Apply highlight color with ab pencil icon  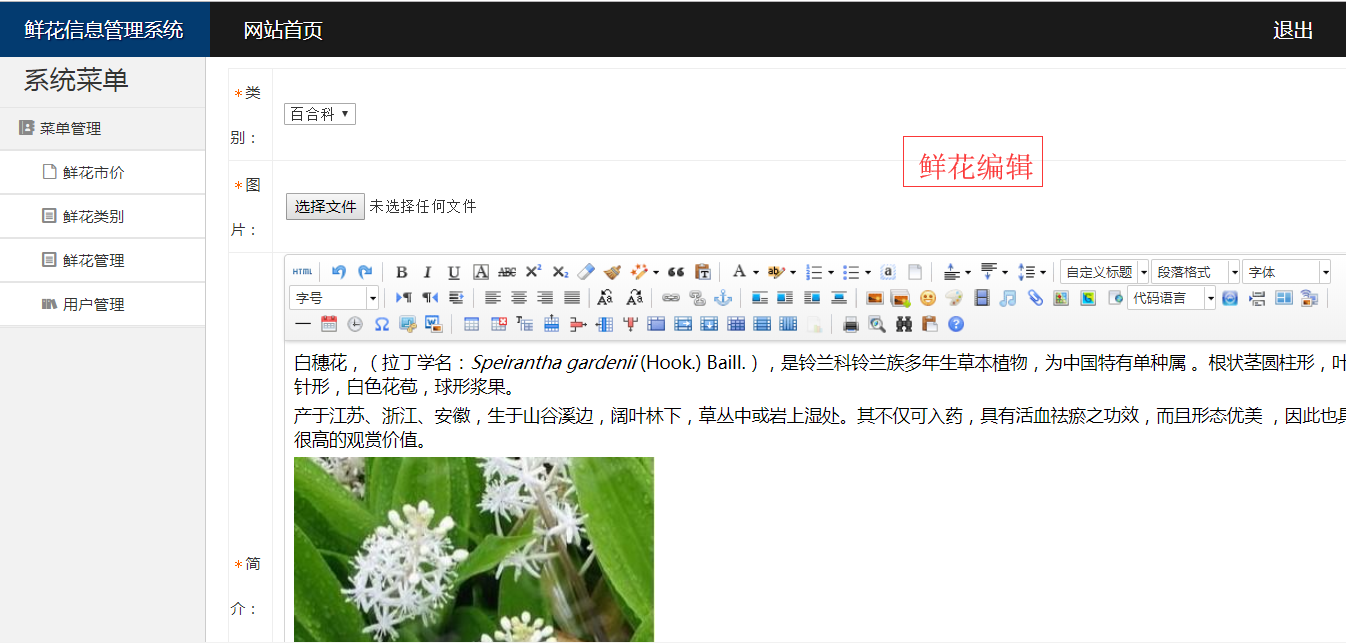[x=776, y=272]
